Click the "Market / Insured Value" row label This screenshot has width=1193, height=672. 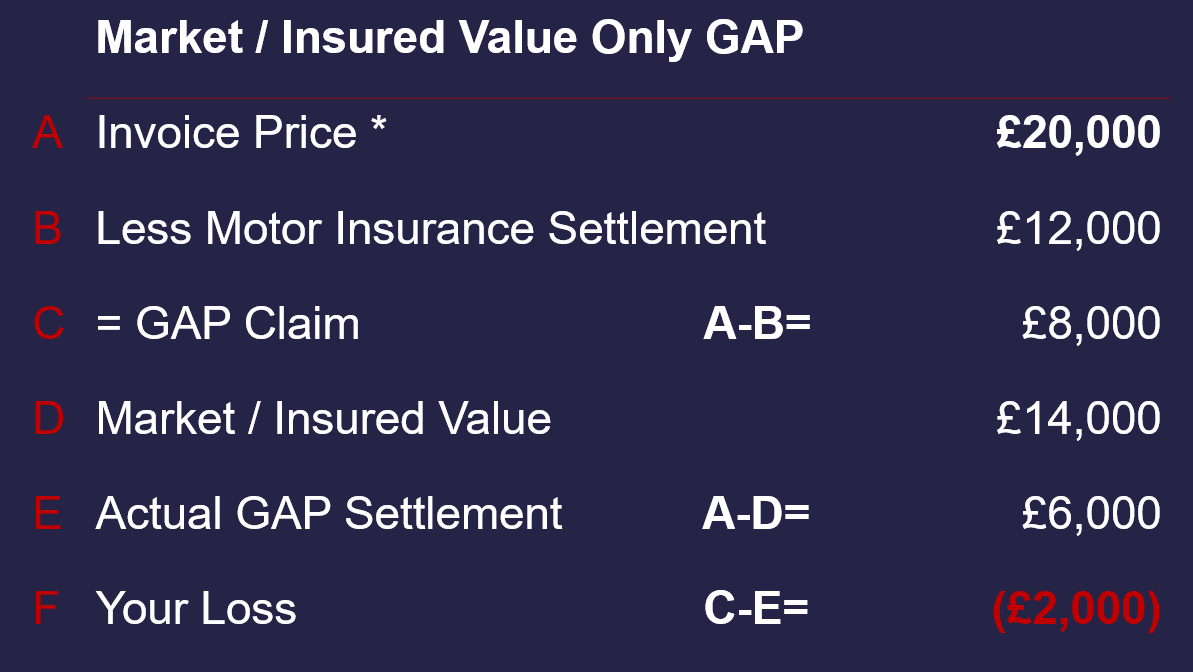(x=323, y=418)
